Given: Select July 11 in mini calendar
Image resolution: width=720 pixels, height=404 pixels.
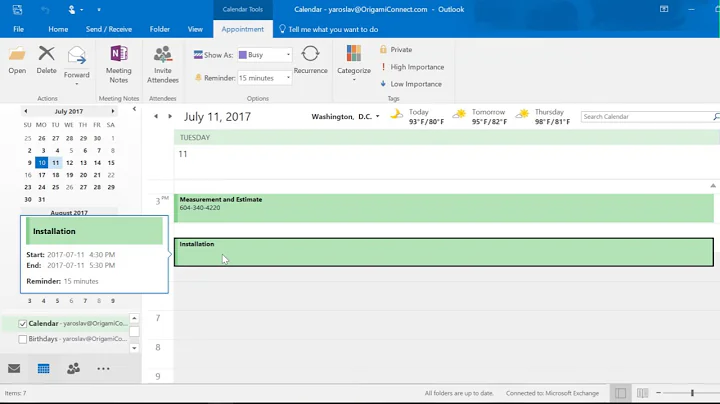Looking at the screenshot, I should point(56,163).
